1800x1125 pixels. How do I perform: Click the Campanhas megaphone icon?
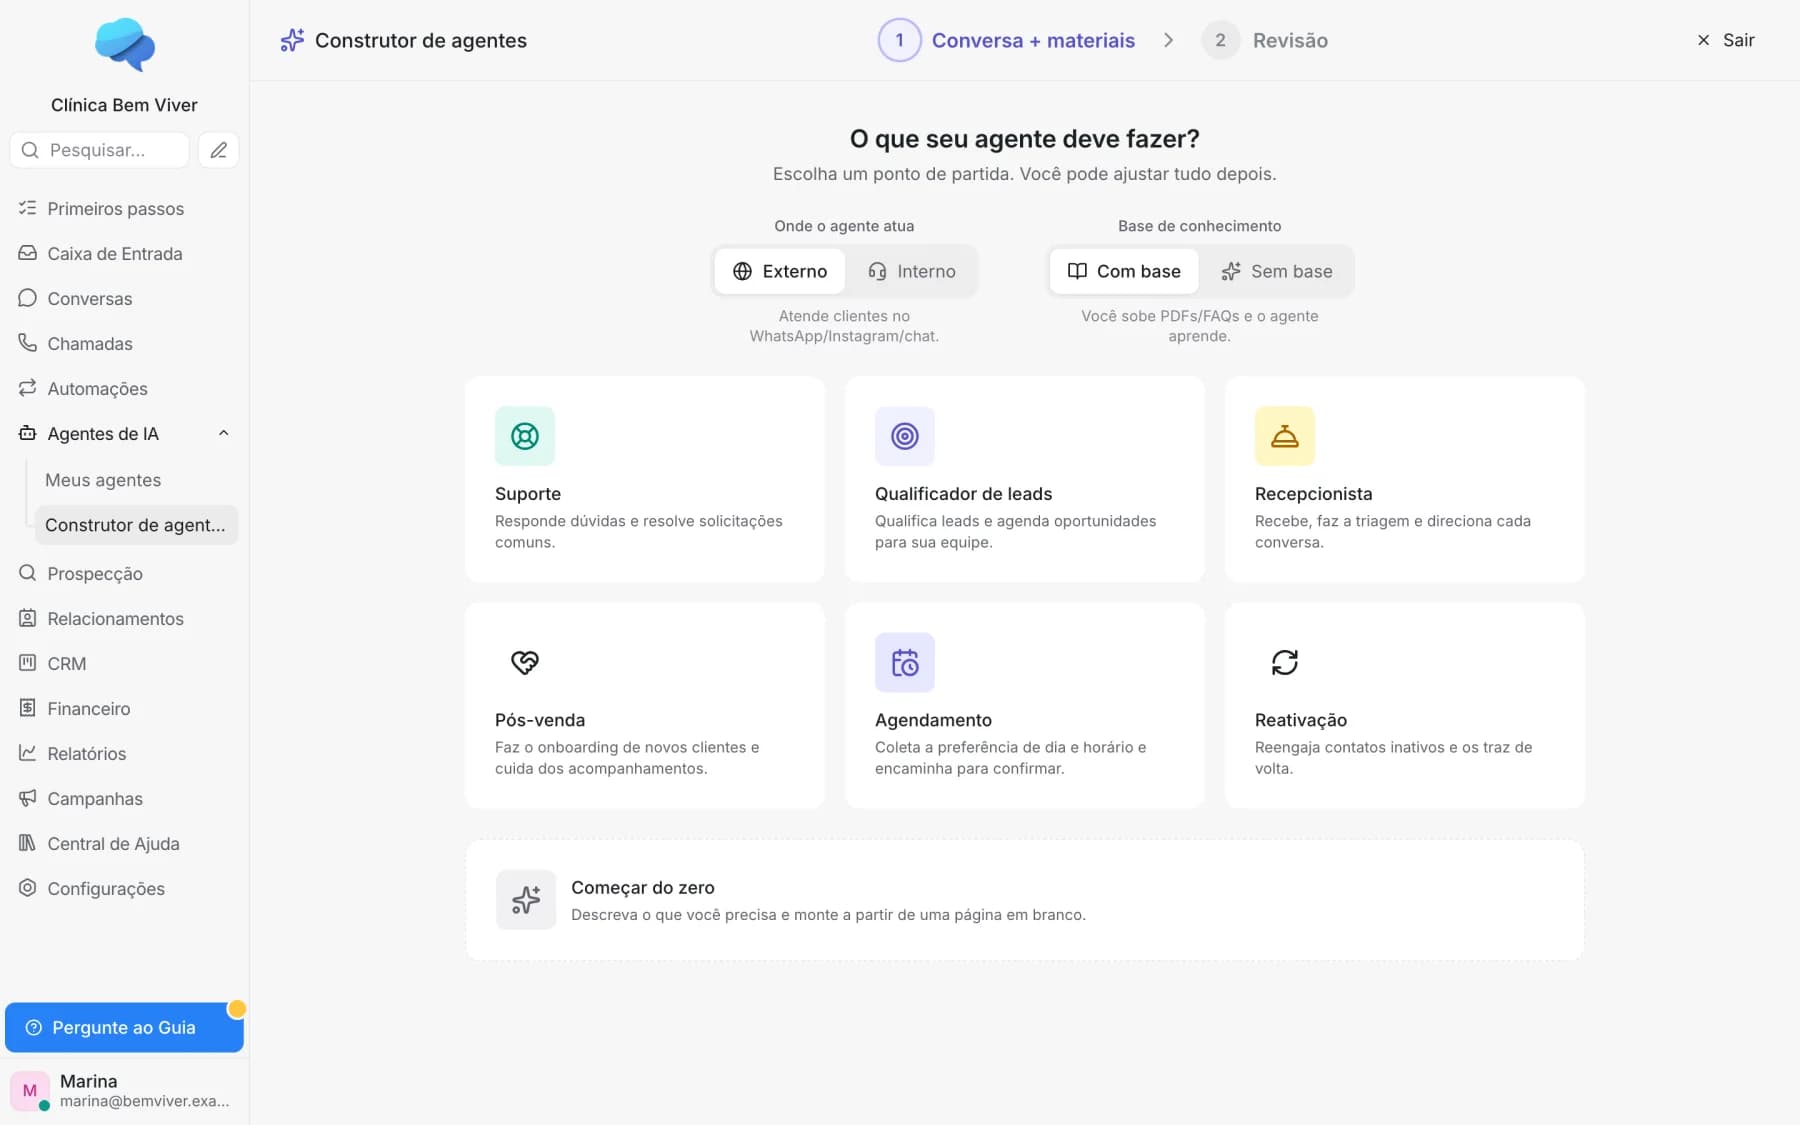pos(28,798)
